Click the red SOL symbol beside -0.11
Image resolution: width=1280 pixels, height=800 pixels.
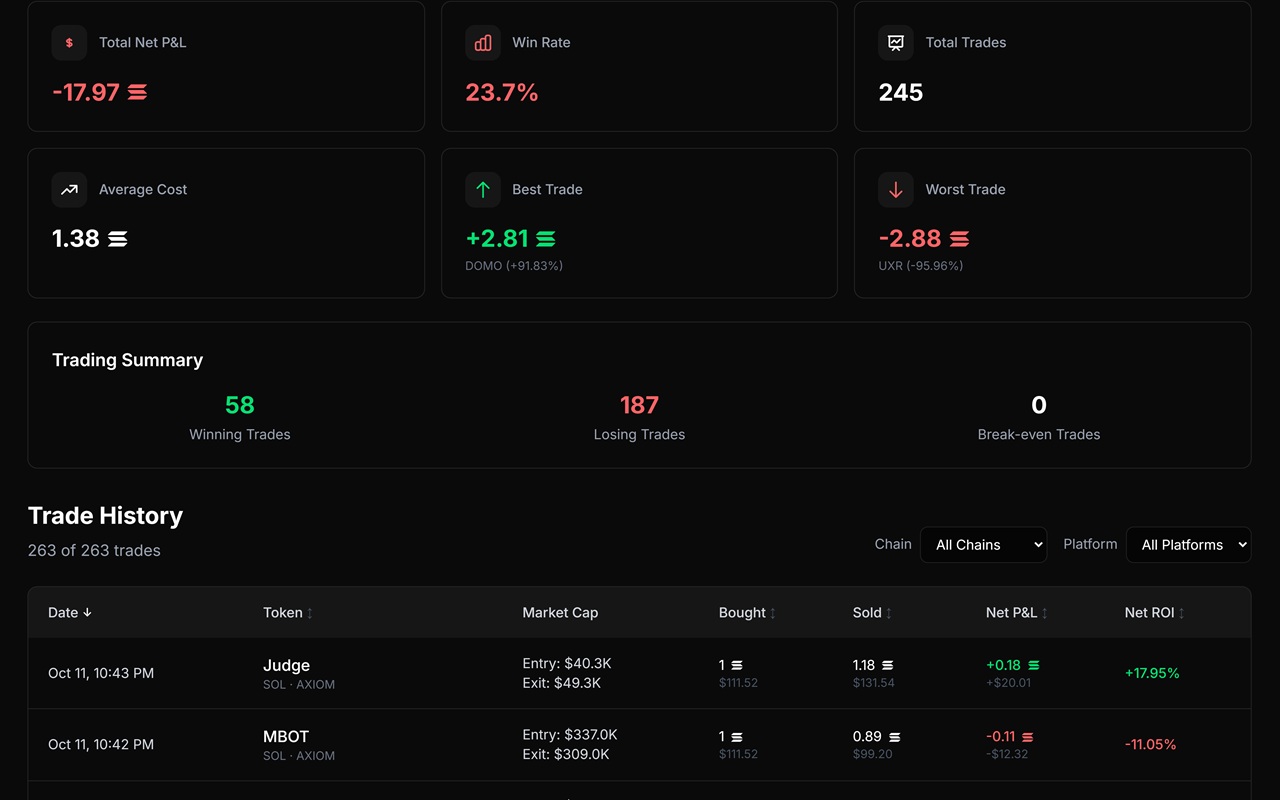coord(1028,737)
